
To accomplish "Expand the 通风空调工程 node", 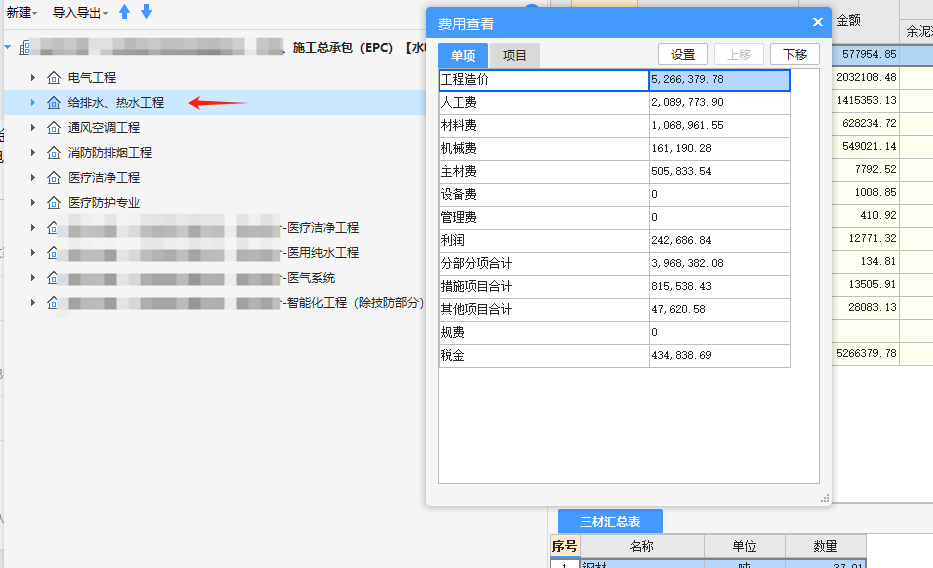I will click(33, 127).
